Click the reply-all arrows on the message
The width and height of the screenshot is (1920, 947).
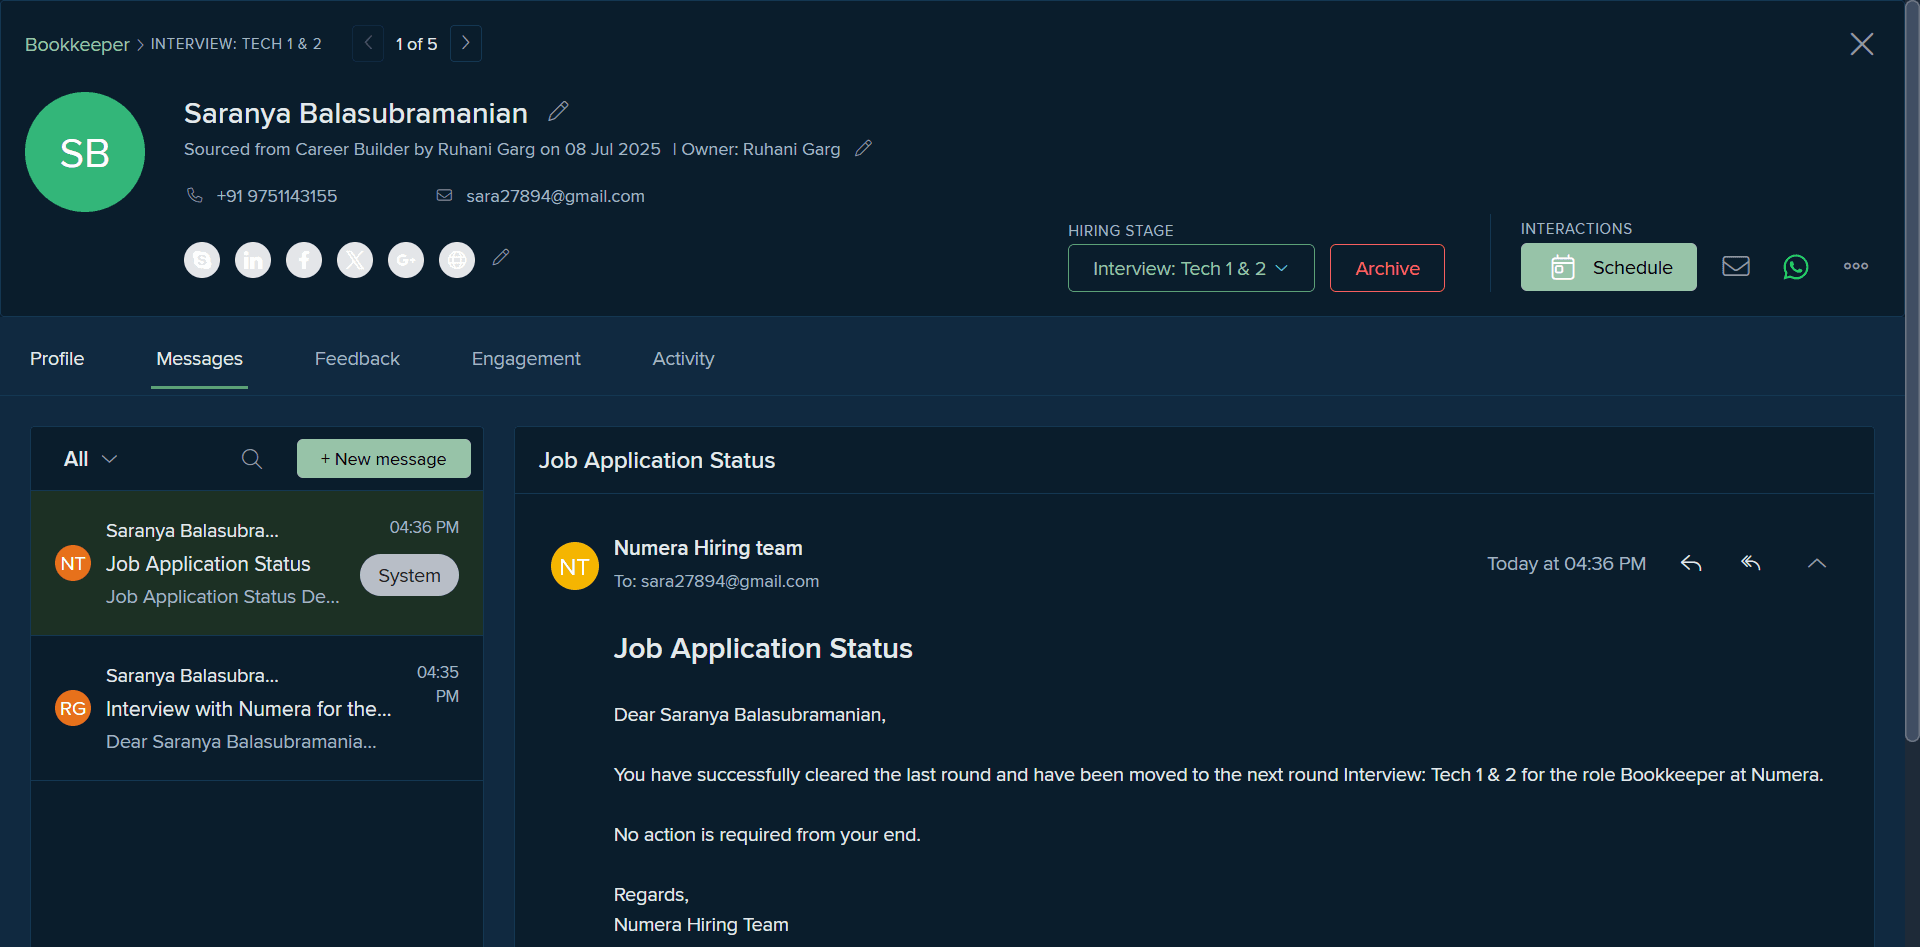pos(1751,563)
